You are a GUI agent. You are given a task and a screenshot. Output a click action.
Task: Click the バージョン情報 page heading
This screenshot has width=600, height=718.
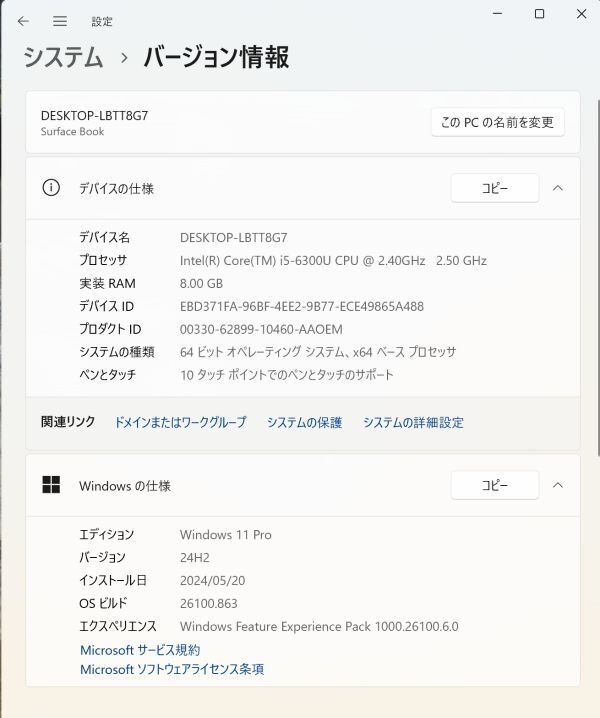(x=216, y=58)
